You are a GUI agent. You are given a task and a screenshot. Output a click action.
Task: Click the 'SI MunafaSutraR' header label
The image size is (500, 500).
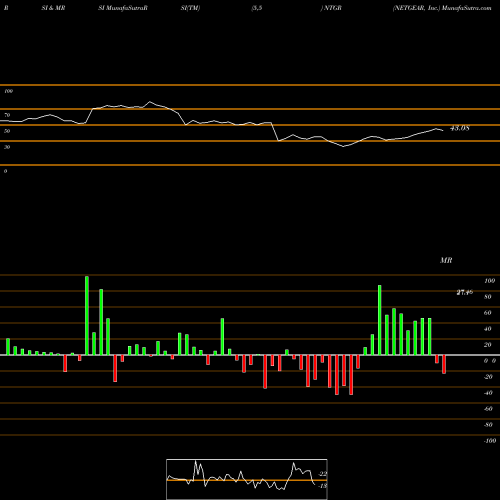coord(123,8)
